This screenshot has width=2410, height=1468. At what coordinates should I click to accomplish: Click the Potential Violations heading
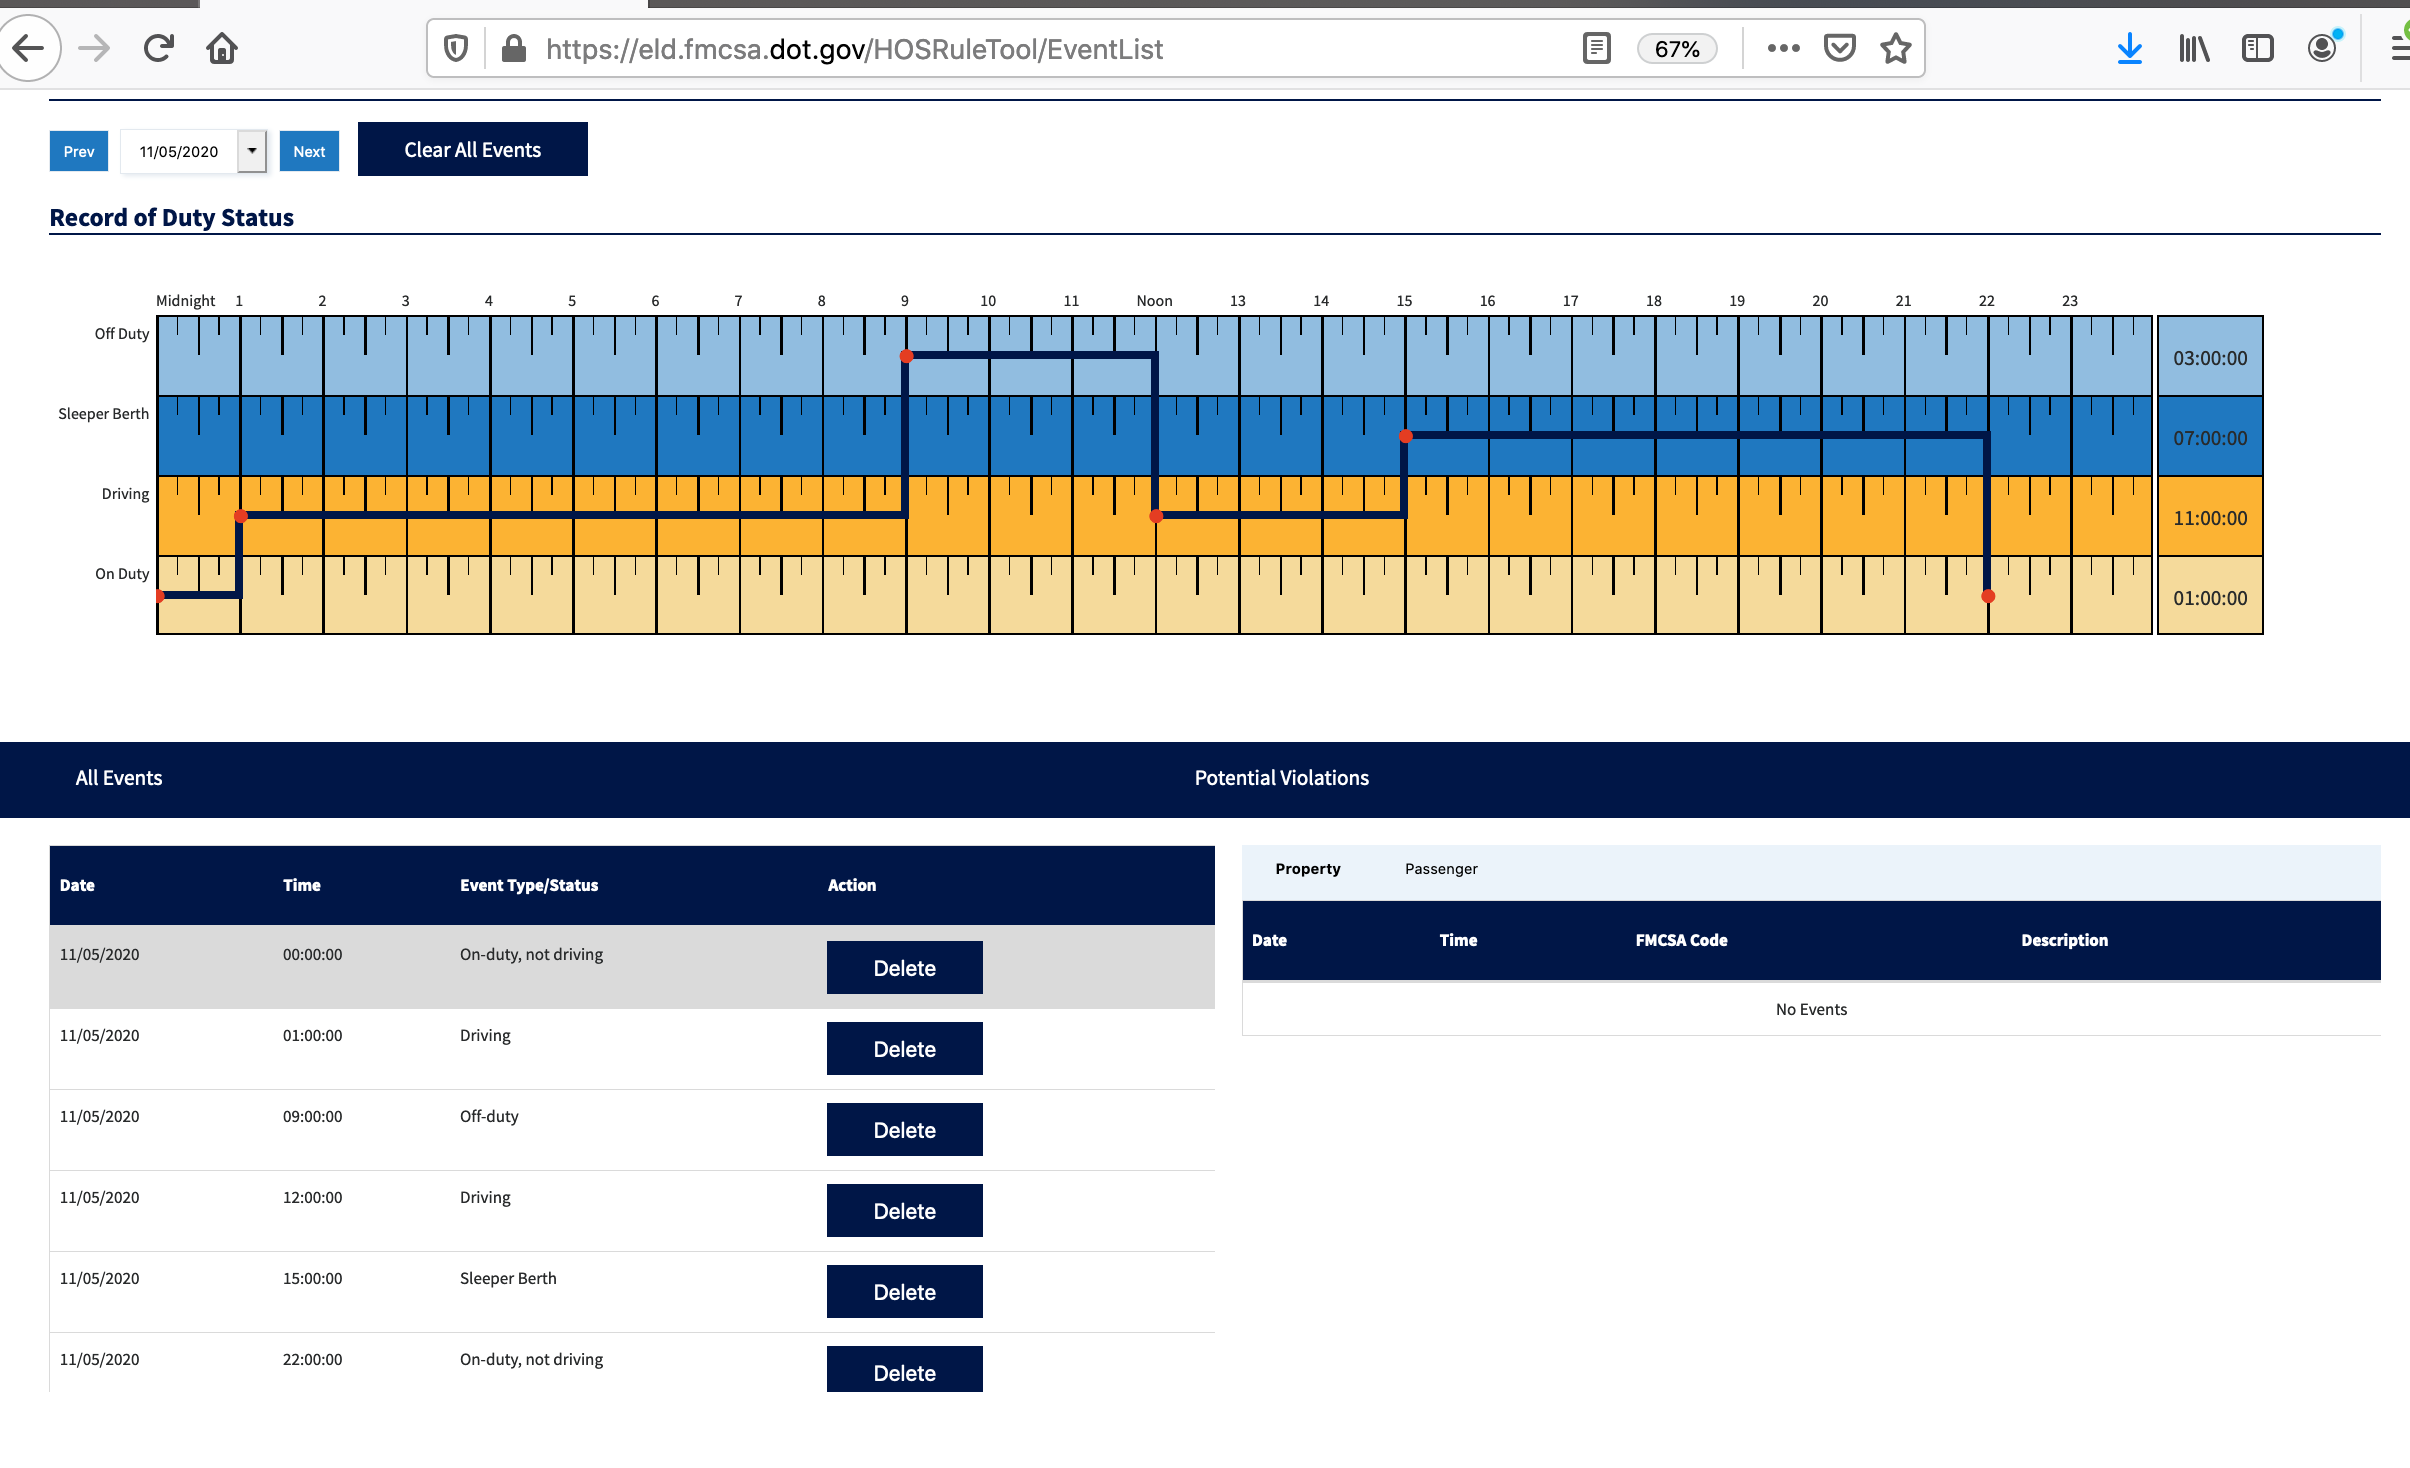click(x=1281, y=778)
